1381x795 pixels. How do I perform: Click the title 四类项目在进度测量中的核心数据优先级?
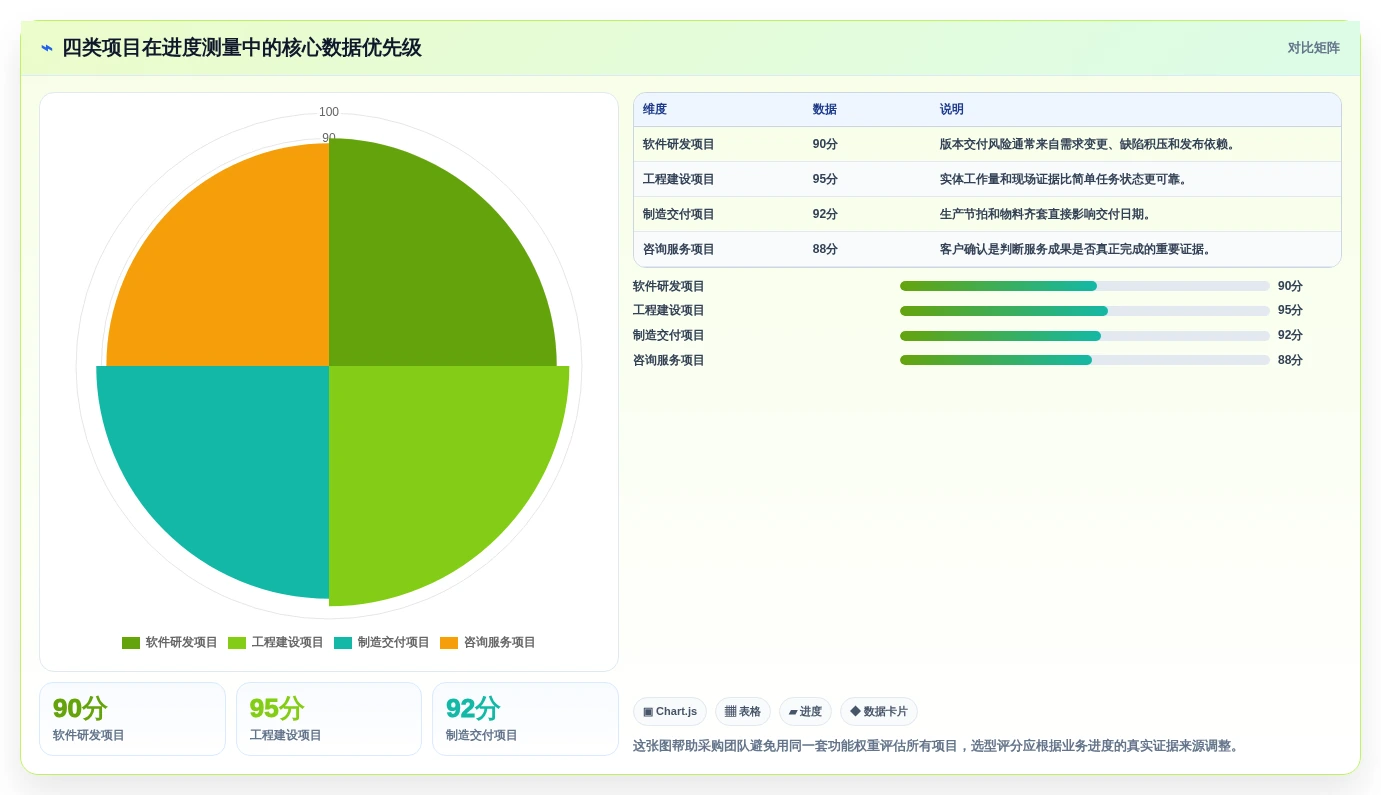pos(242,48)
